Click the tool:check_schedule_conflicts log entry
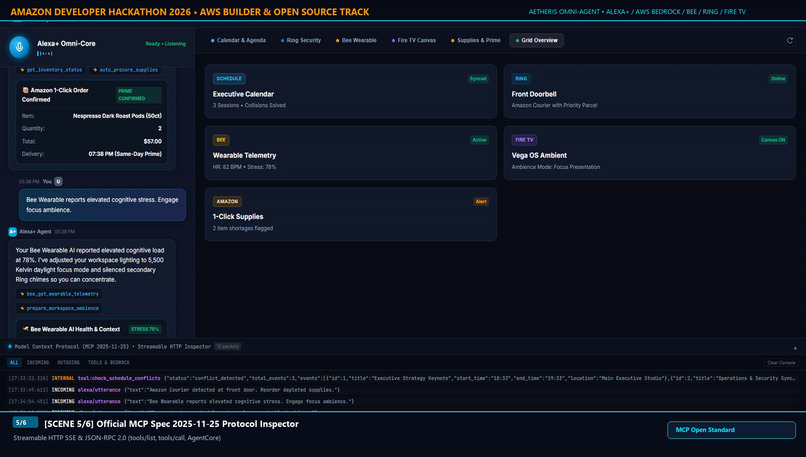This screenshot has height=457, width=806. [x=402, y=378]
